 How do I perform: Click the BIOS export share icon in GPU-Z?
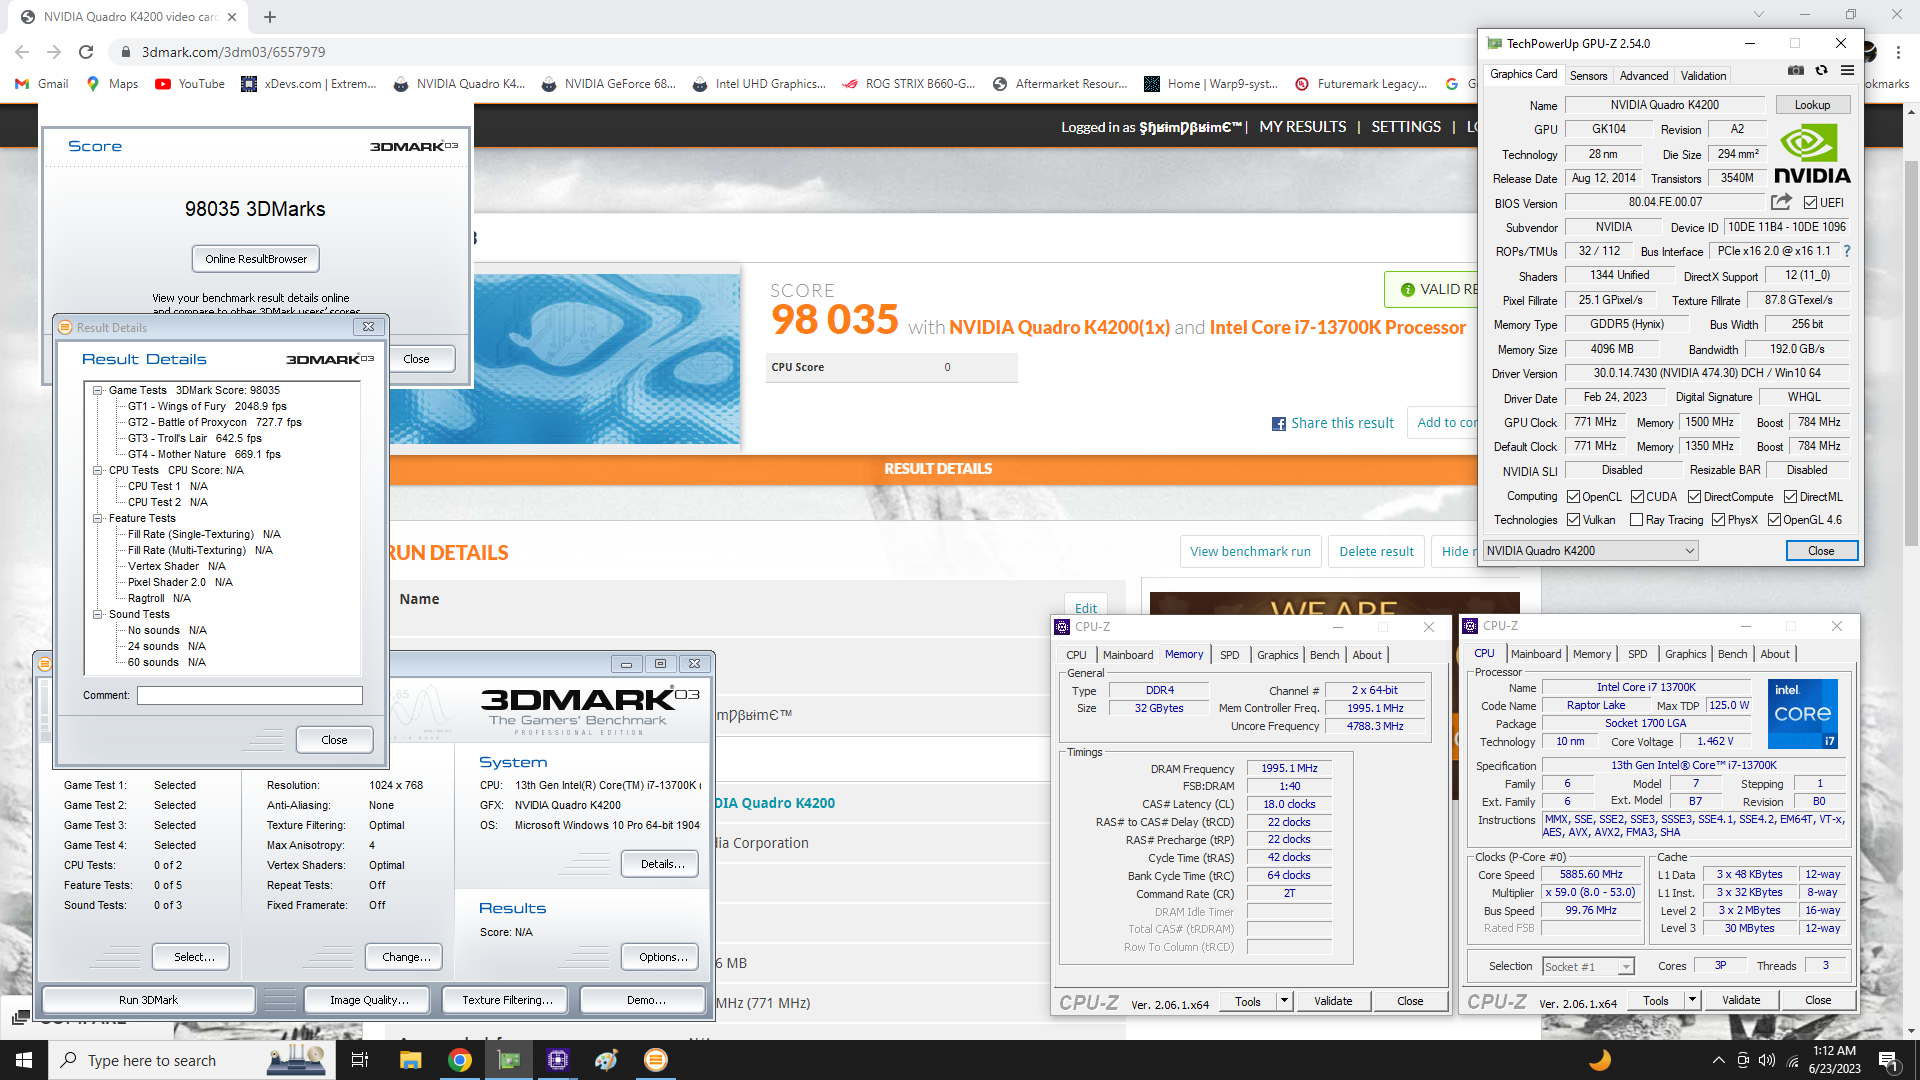point(1781,202)
